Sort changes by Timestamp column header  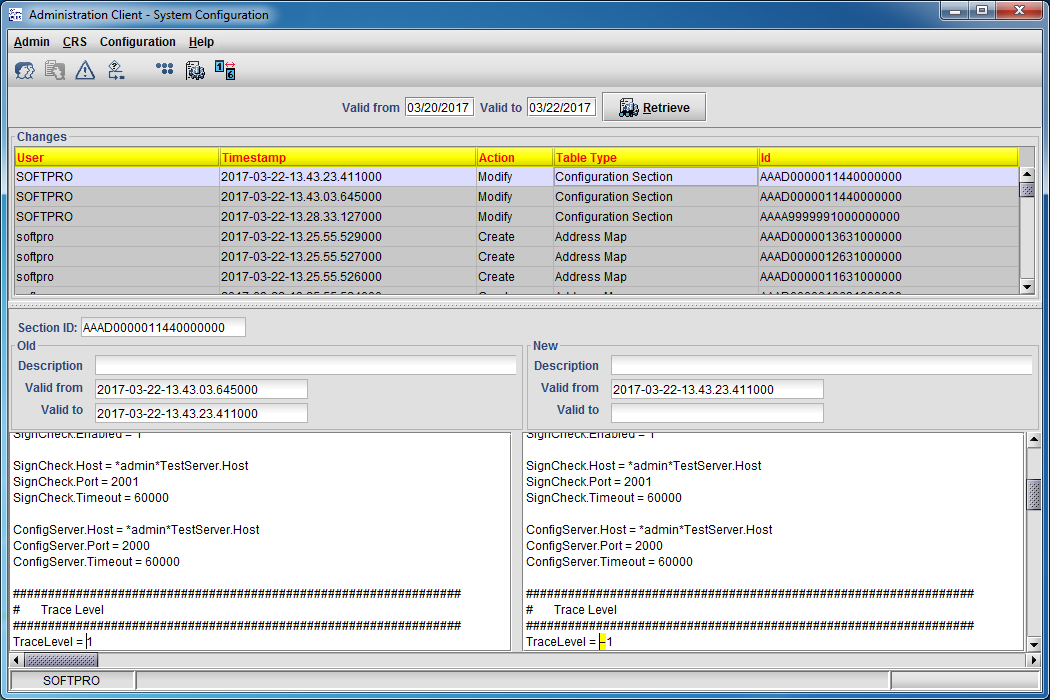point(347,157)
